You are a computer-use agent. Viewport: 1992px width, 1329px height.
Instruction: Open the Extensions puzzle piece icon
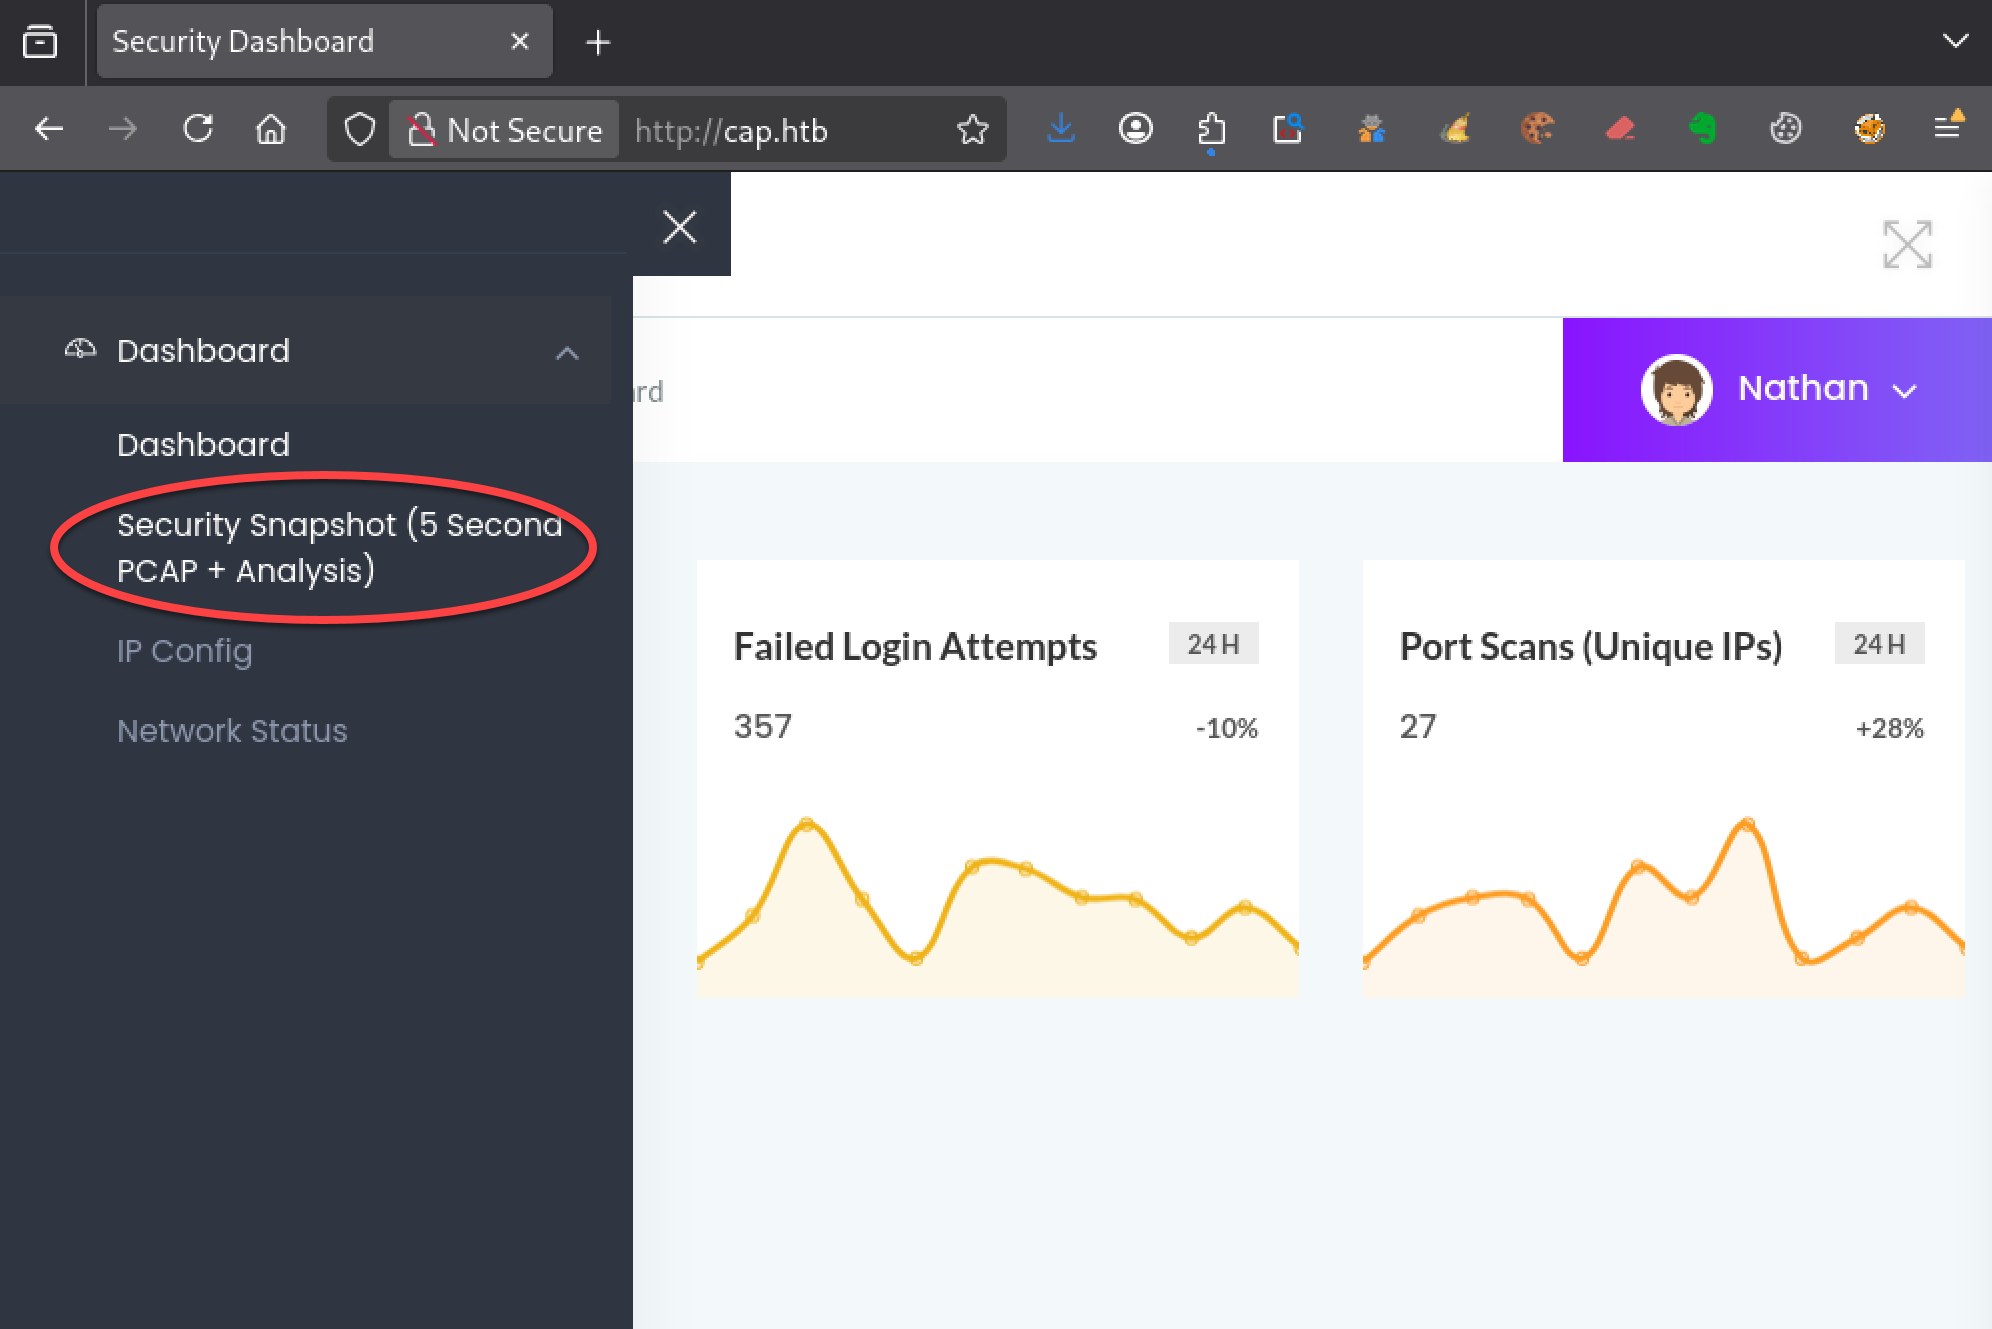[x=1211, y=129]
